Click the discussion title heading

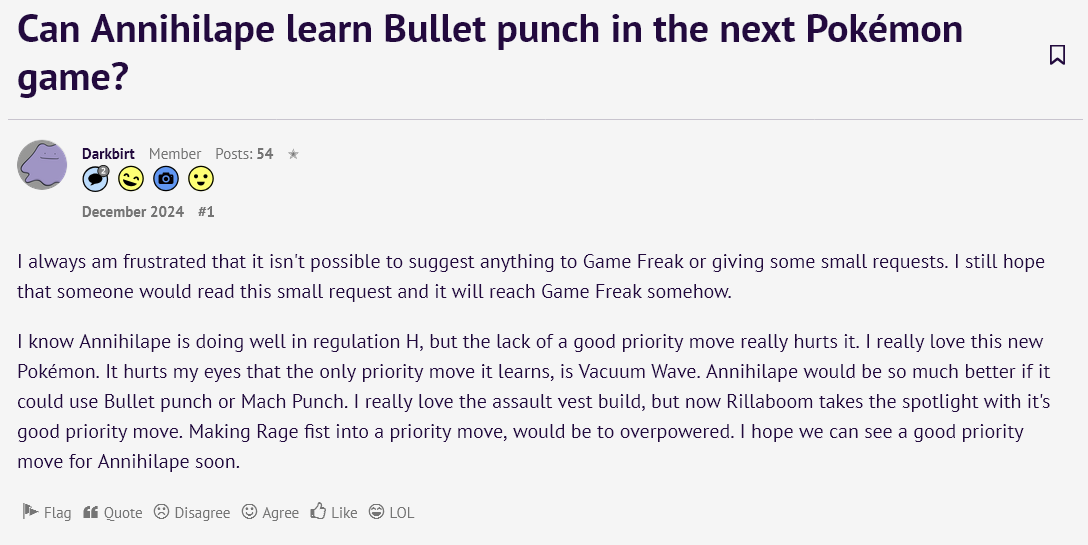490,52
